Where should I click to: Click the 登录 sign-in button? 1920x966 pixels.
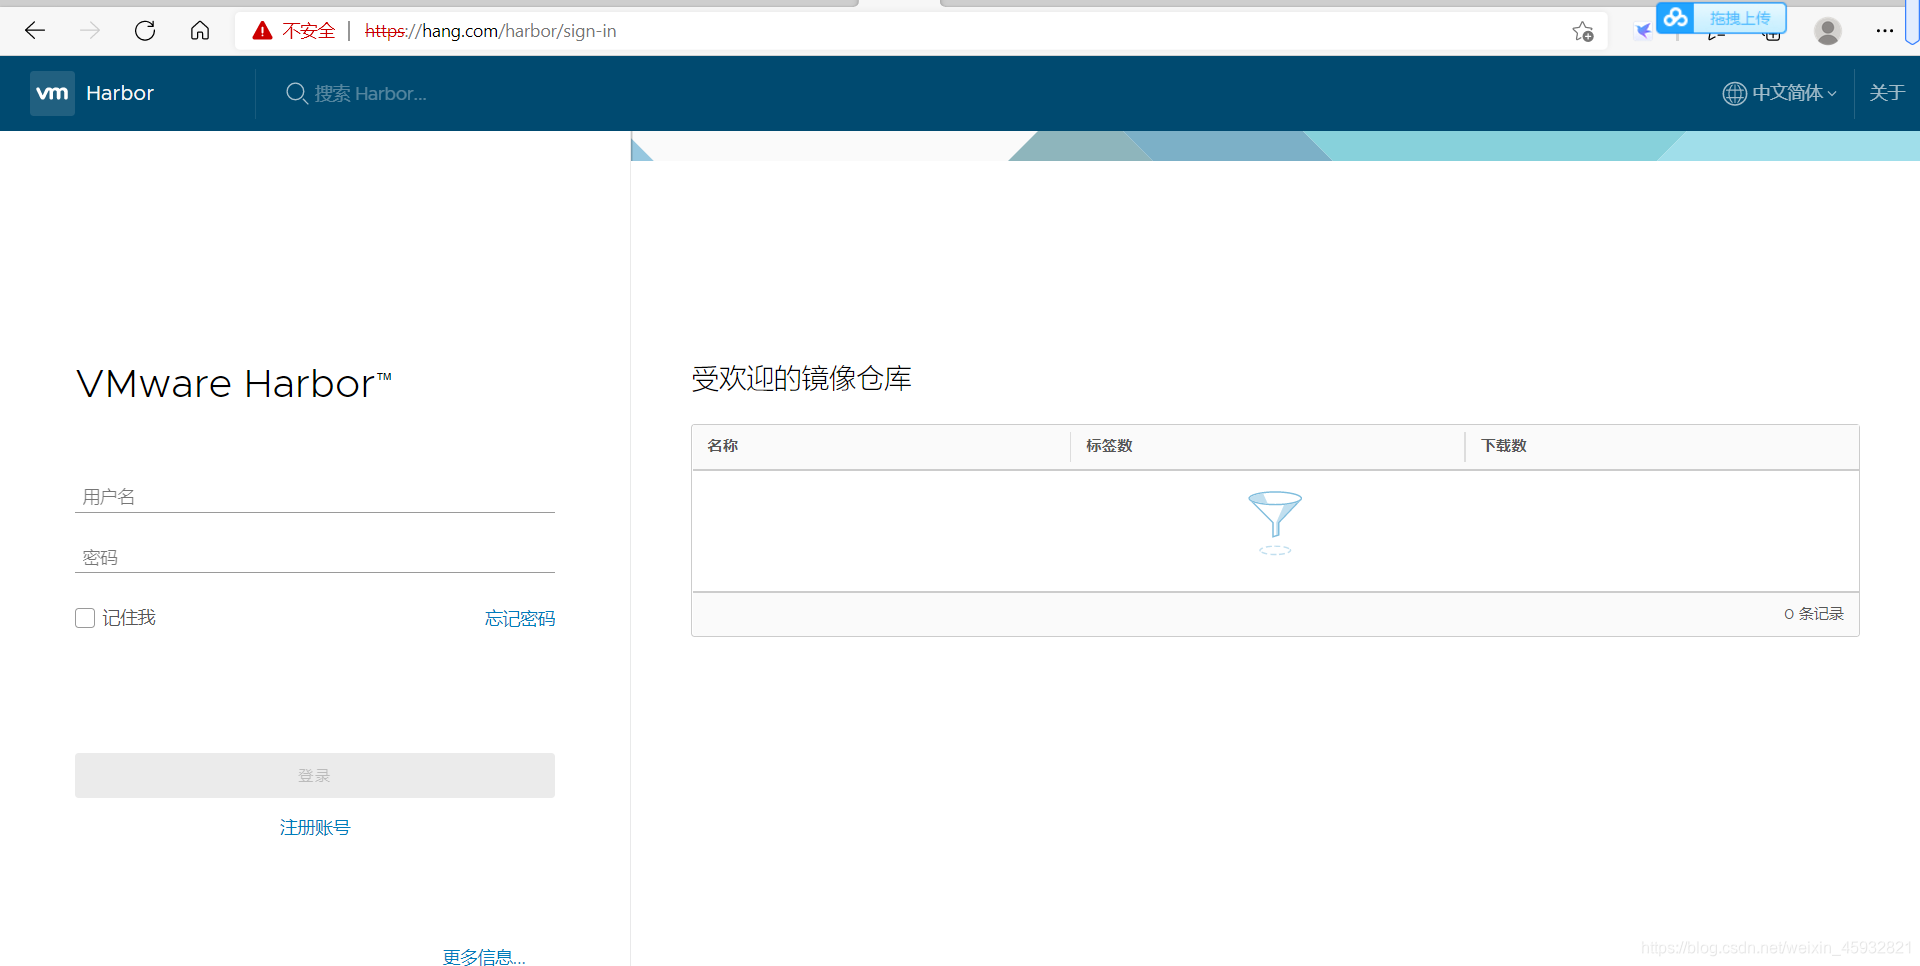point(314,775)
